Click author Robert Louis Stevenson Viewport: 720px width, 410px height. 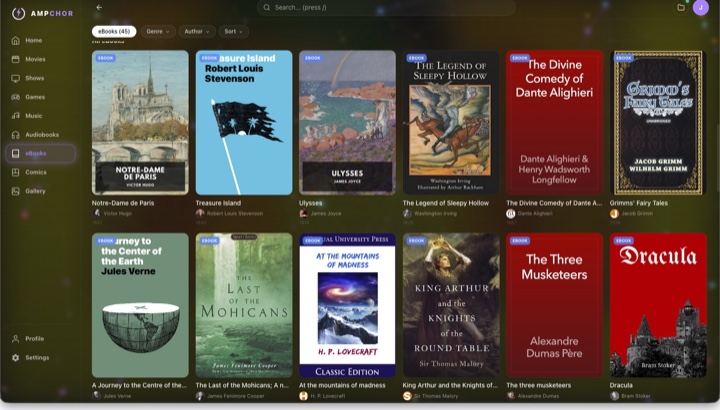pos(235,213)
